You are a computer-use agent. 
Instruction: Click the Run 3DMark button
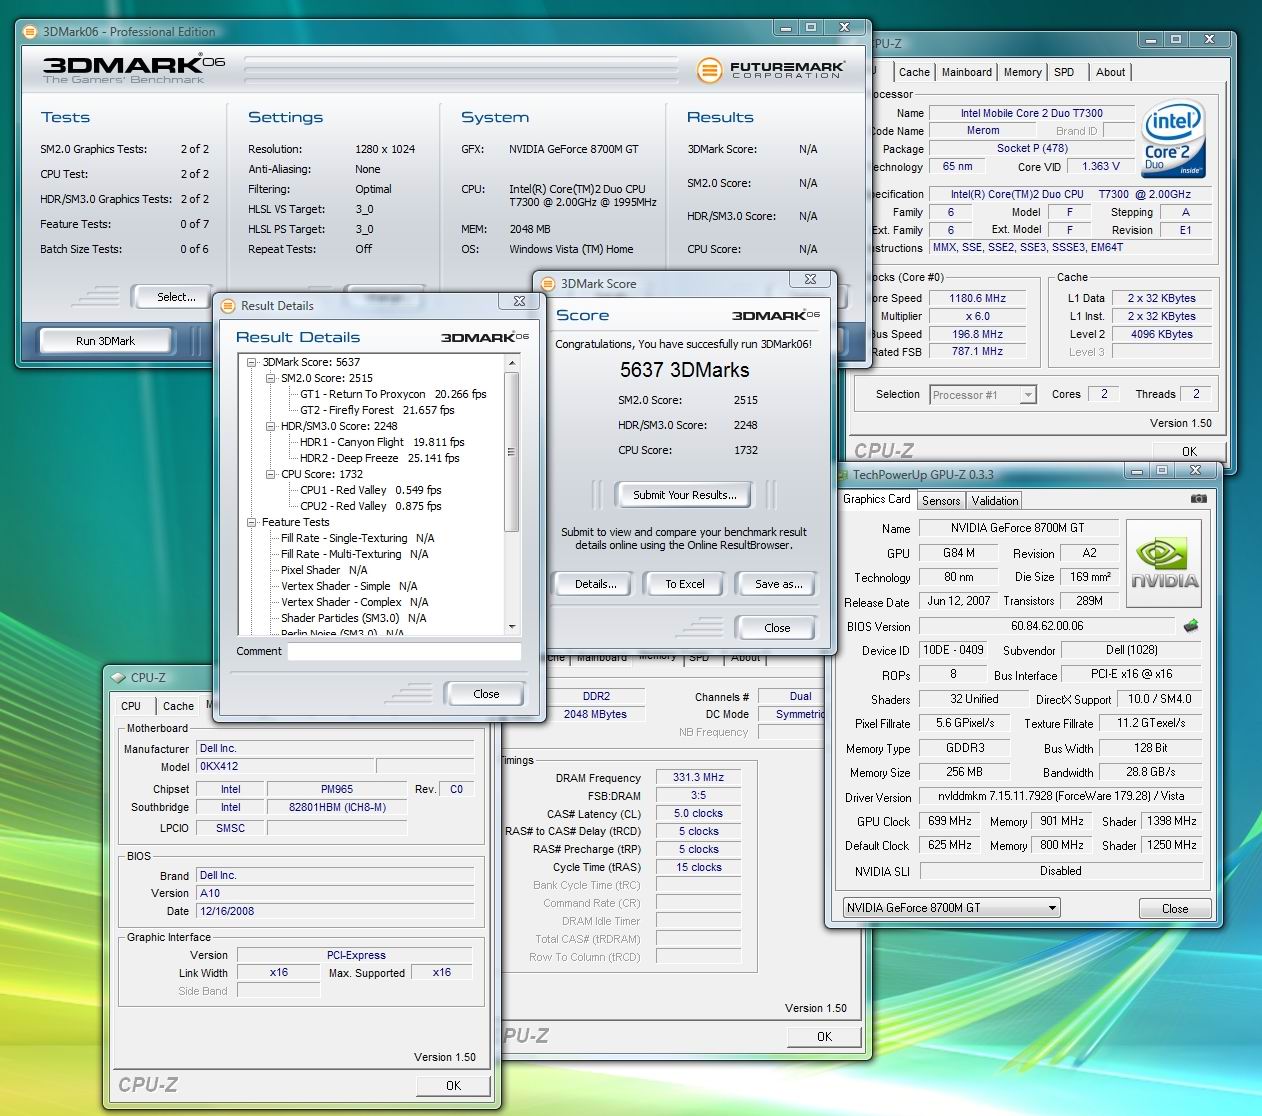coord(105,341)
